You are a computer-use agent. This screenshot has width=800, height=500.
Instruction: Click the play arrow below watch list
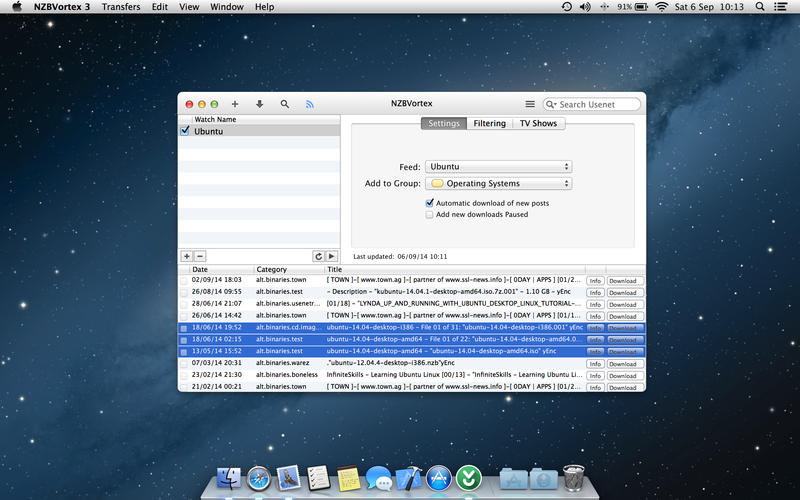[331, 257]
